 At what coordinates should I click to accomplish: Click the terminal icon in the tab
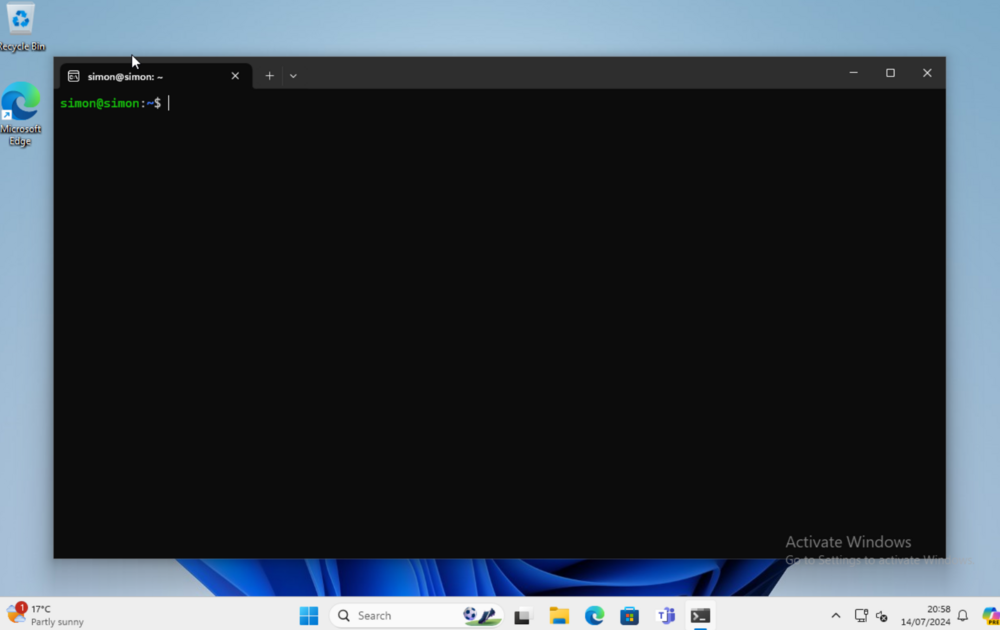73,76
